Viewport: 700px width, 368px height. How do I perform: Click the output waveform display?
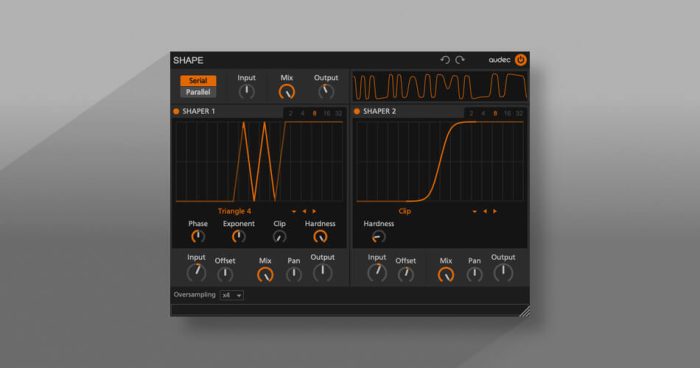(x=440, y=86)
